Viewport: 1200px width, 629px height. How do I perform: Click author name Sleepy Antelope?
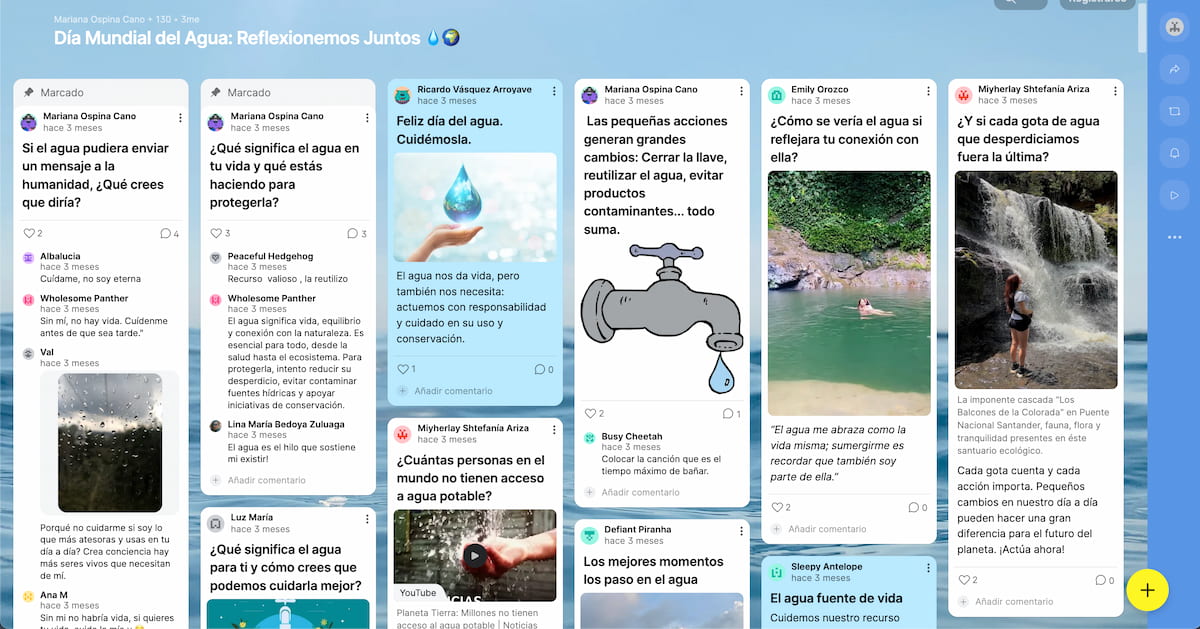tap(827, 567)
